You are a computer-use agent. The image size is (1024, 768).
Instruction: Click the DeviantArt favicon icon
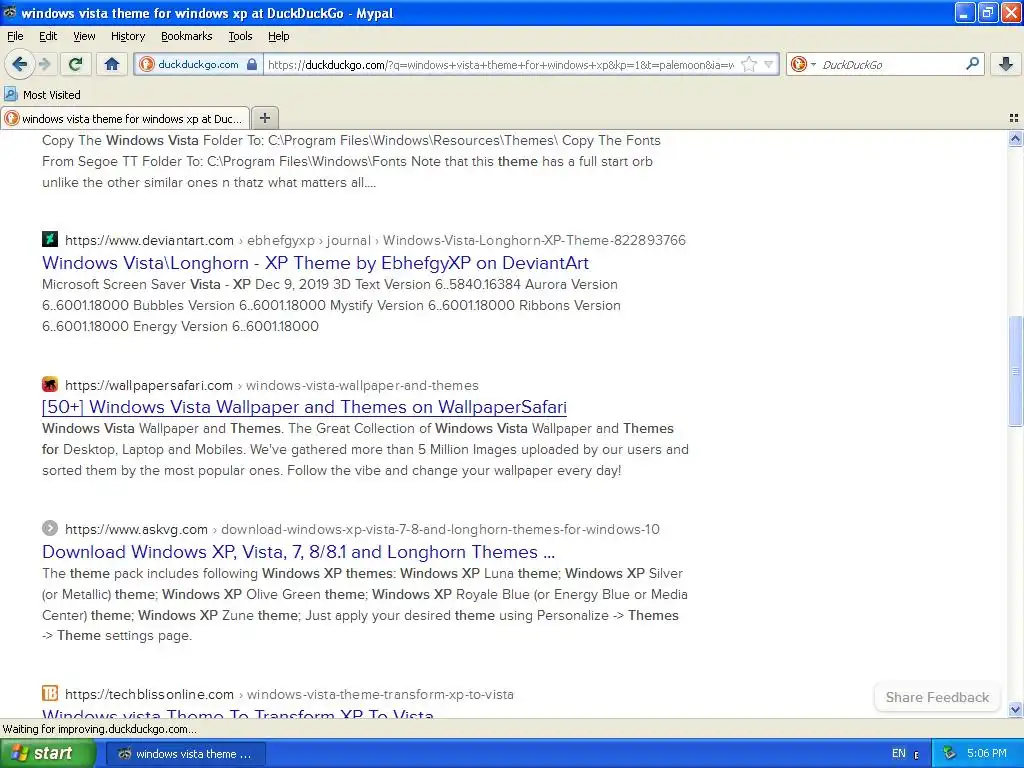(50, 239)
